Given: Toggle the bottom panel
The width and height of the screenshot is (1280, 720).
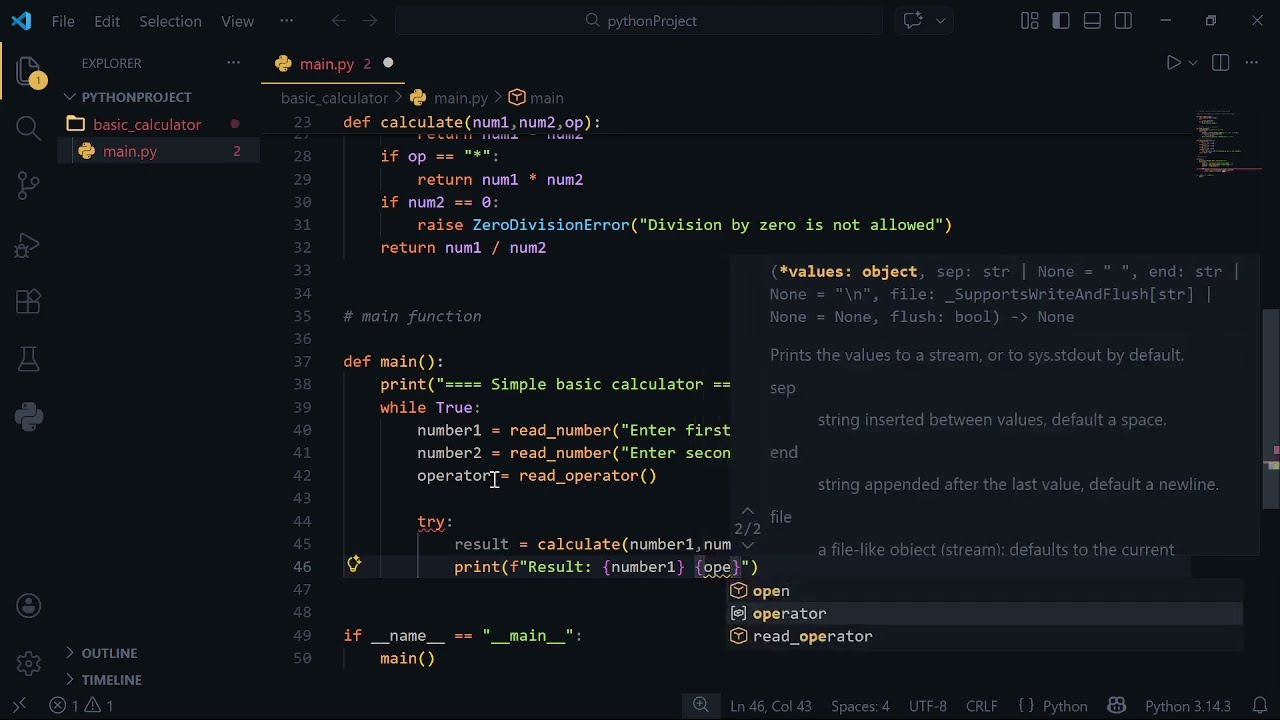Looking at the screenshot, I should [x=1092, y=20].
